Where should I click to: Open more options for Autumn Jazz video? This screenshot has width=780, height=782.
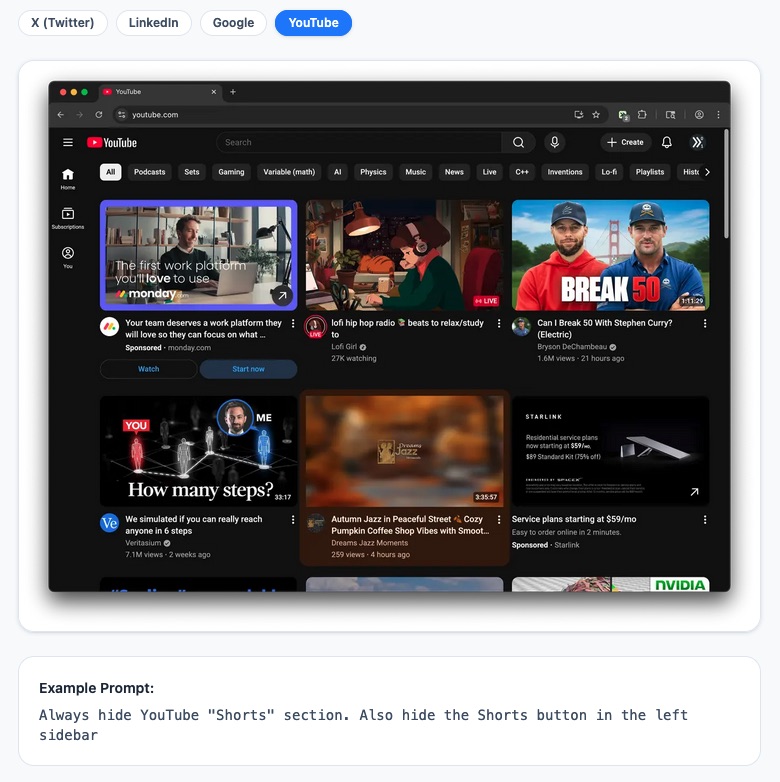[499, 520]
